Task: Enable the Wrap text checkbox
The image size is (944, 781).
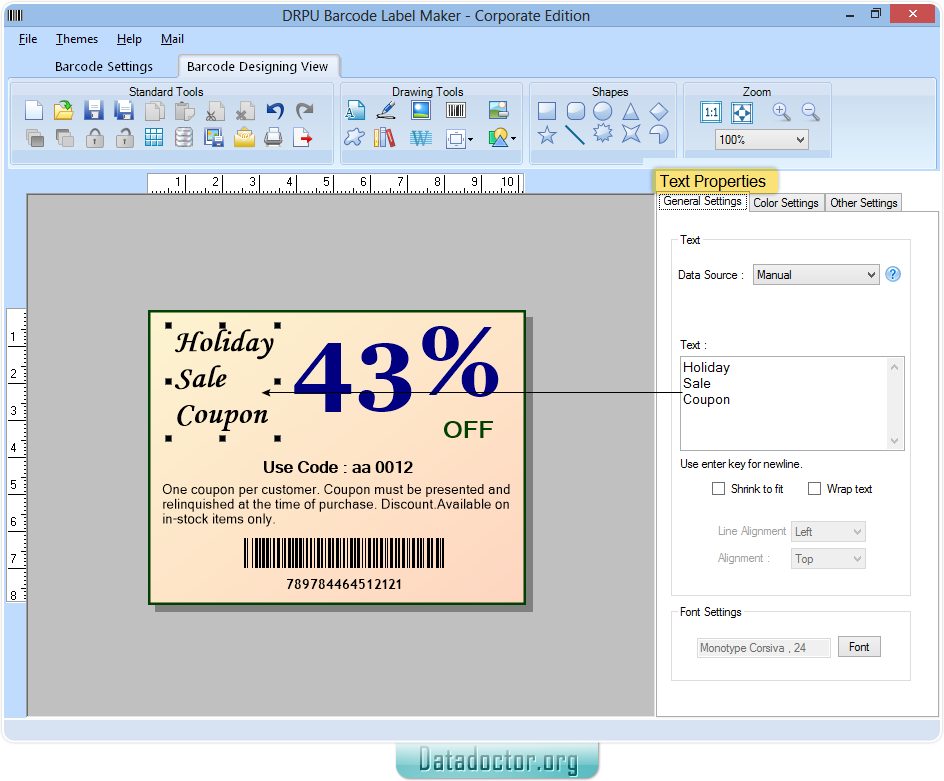Action: (814, 488)
